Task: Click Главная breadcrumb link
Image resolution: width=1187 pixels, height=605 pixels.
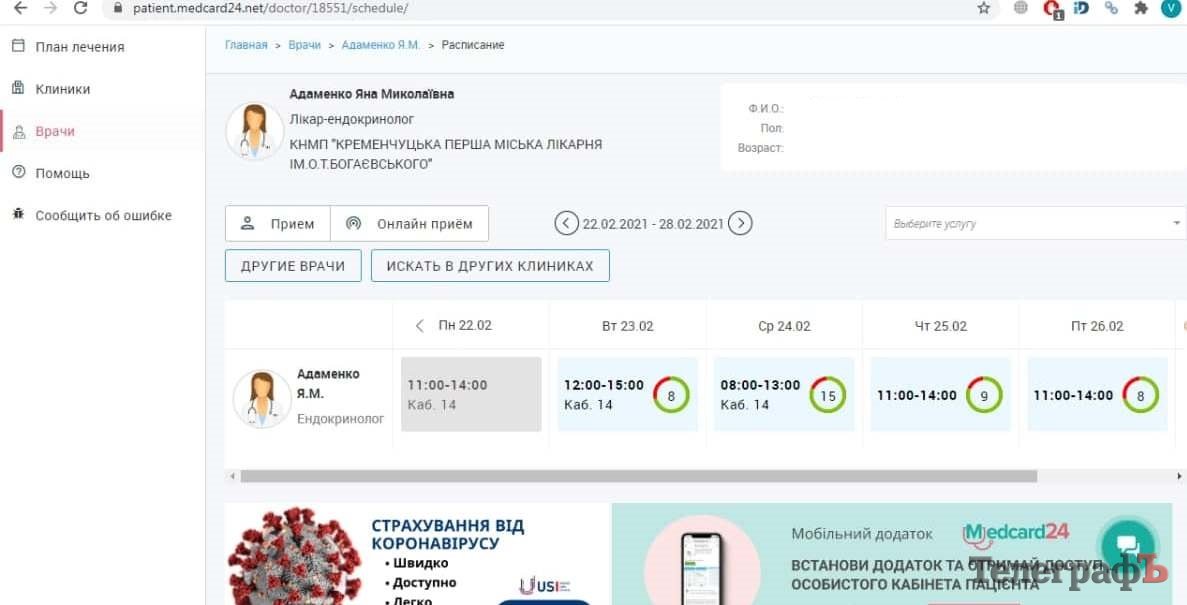Action: click(x=246, y=45)
